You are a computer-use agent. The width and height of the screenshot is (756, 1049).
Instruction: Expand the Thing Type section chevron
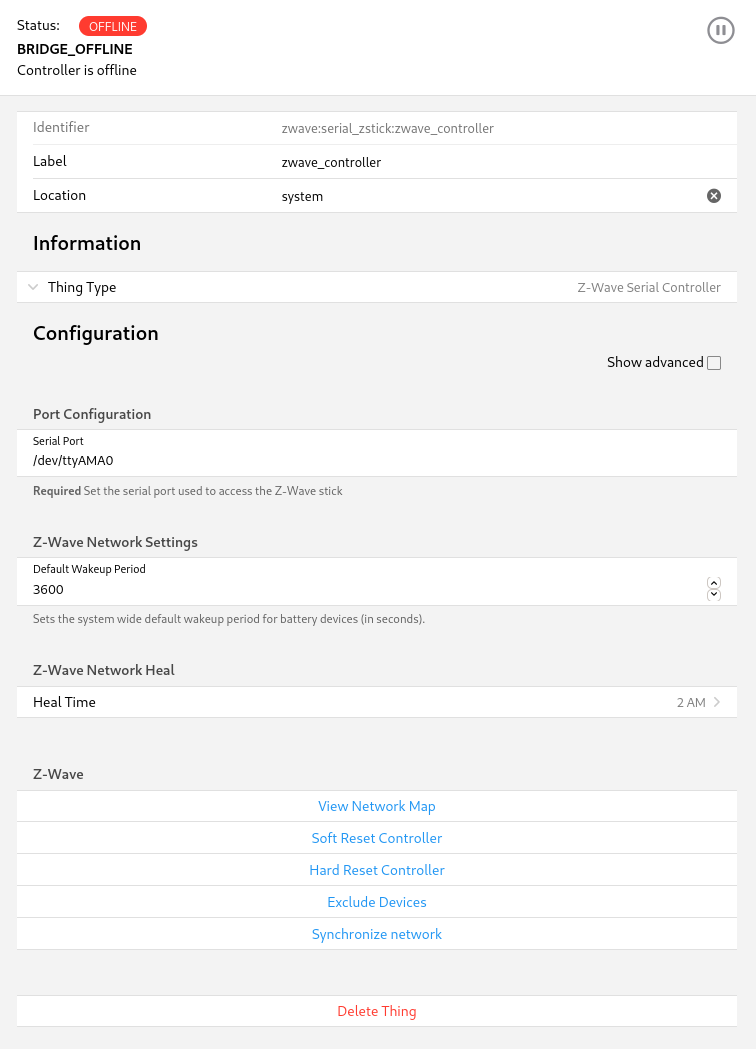click(33, 287)
